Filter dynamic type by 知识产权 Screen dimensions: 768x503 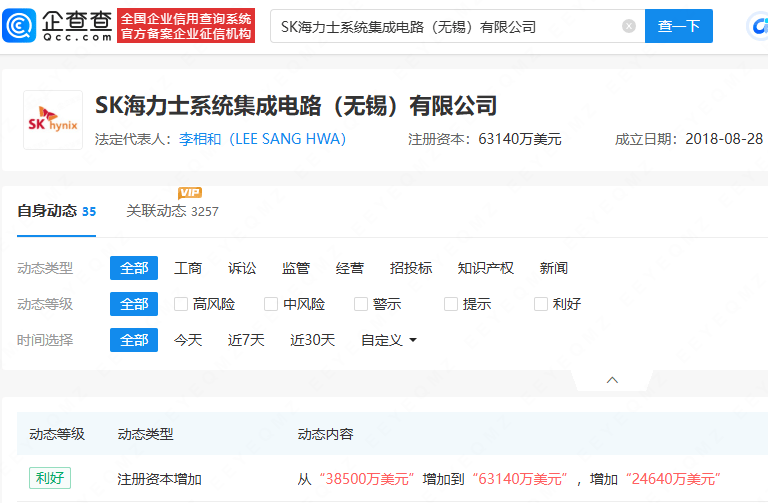coord(485,268)
